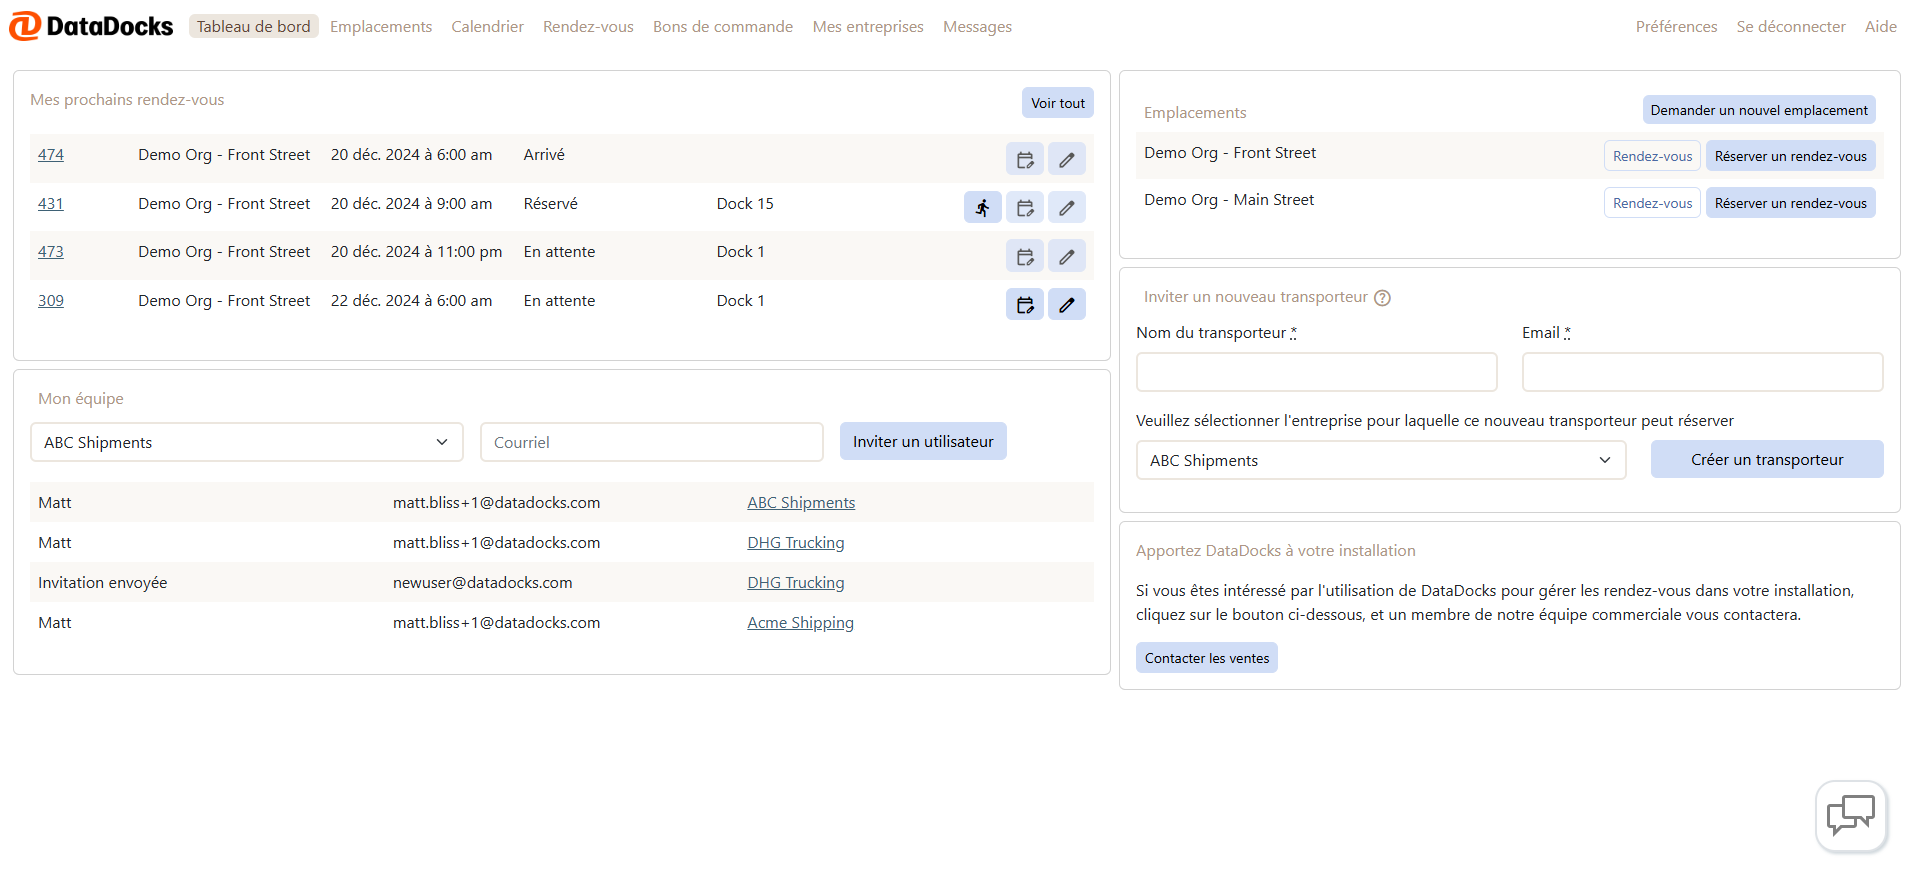This screenshot has width=1906, height=888.
Task: Go to Tableau de bord tab
Action: click(253, 26)
